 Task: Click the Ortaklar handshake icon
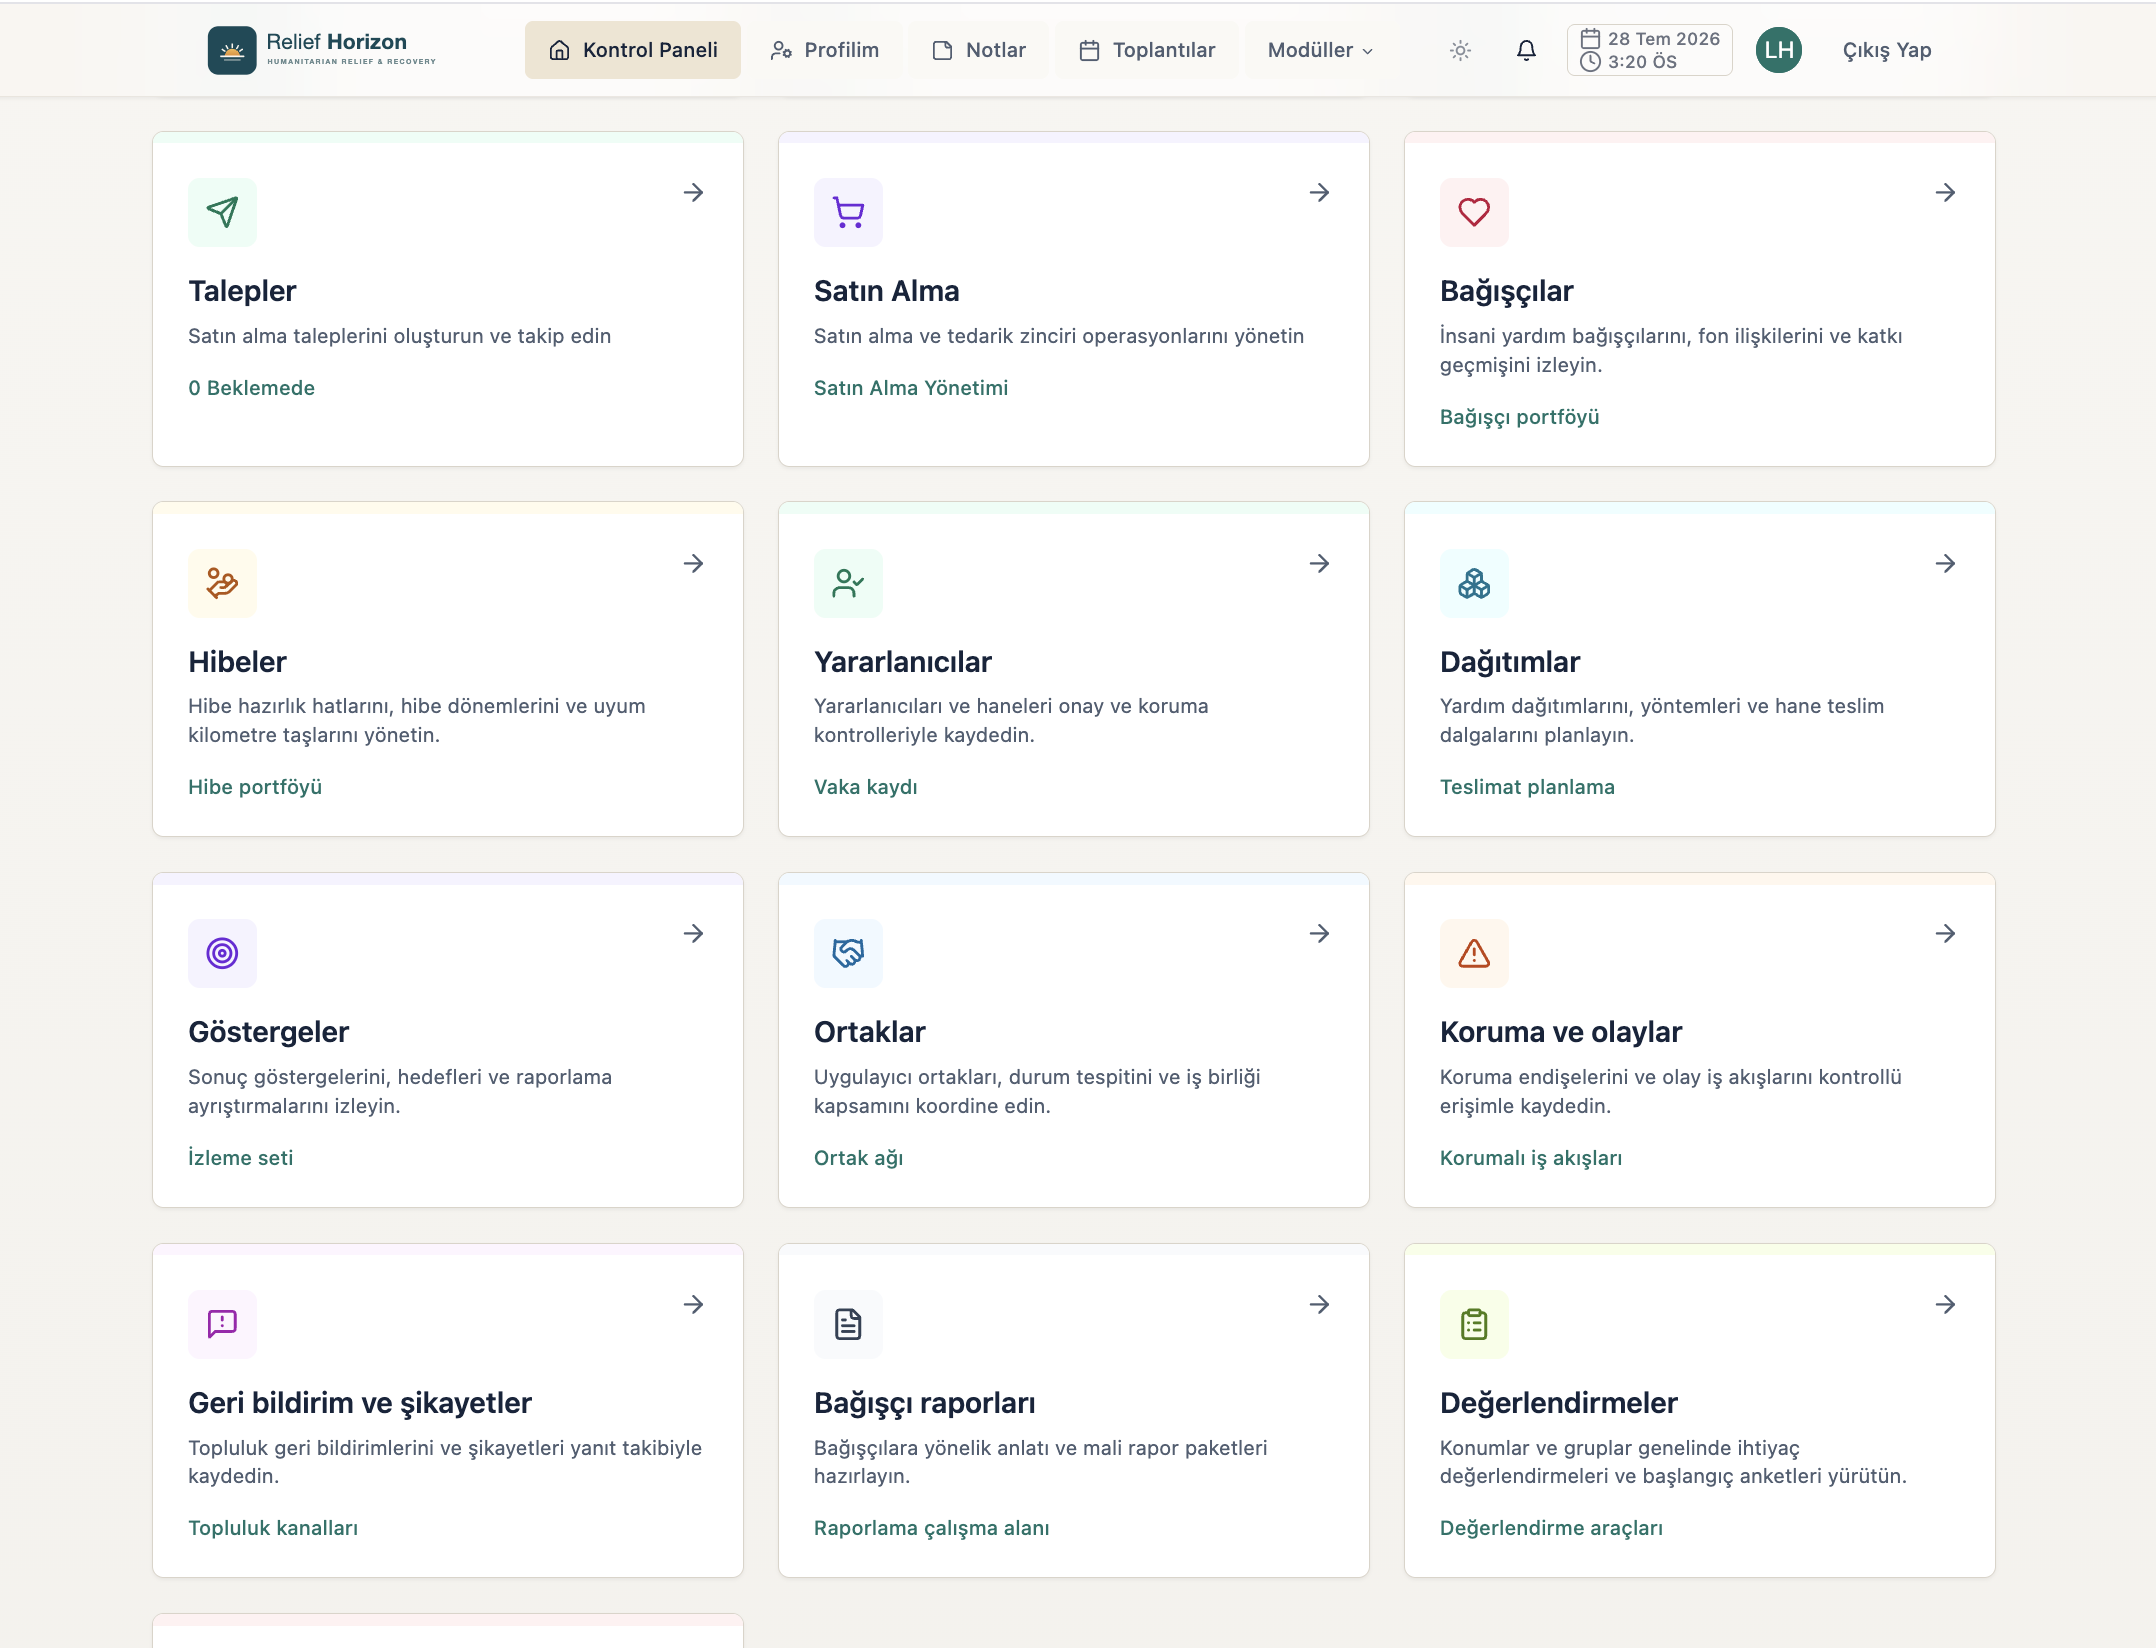[848, 953]
